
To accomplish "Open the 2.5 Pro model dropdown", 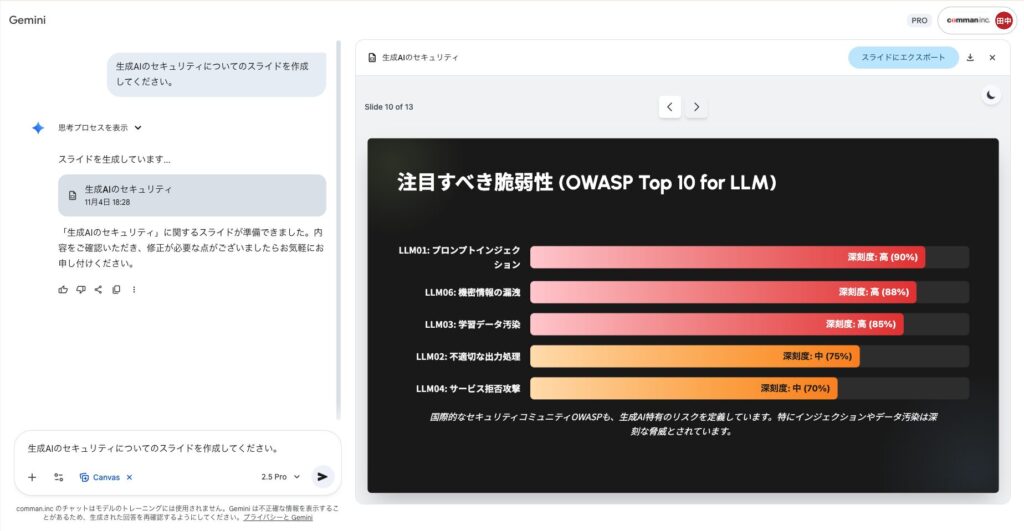I will click(280, 477).
